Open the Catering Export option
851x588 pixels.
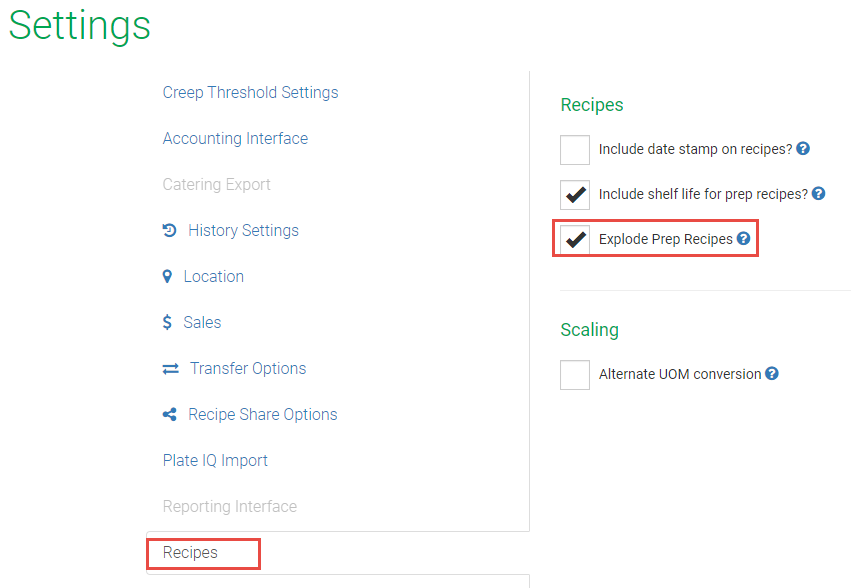click(x=216, y=184)
